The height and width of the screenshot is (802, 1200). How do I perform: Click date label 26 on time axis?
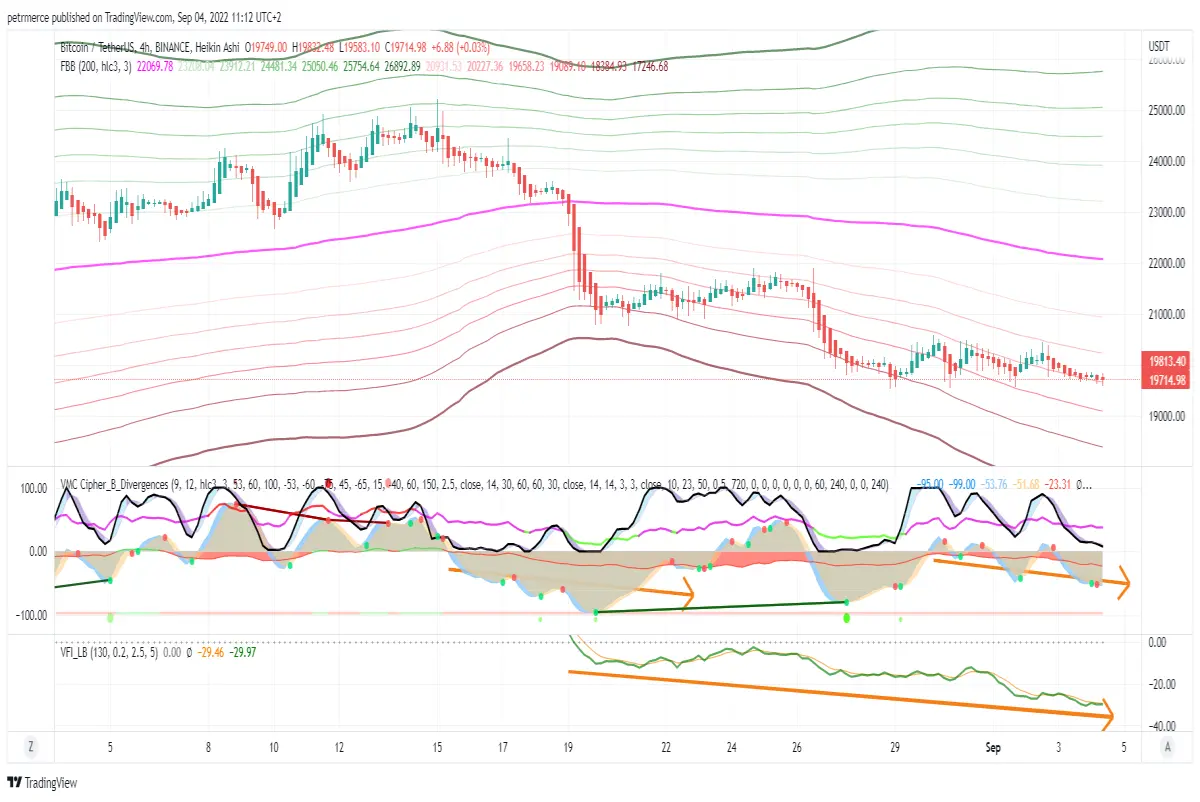[797, 746]
